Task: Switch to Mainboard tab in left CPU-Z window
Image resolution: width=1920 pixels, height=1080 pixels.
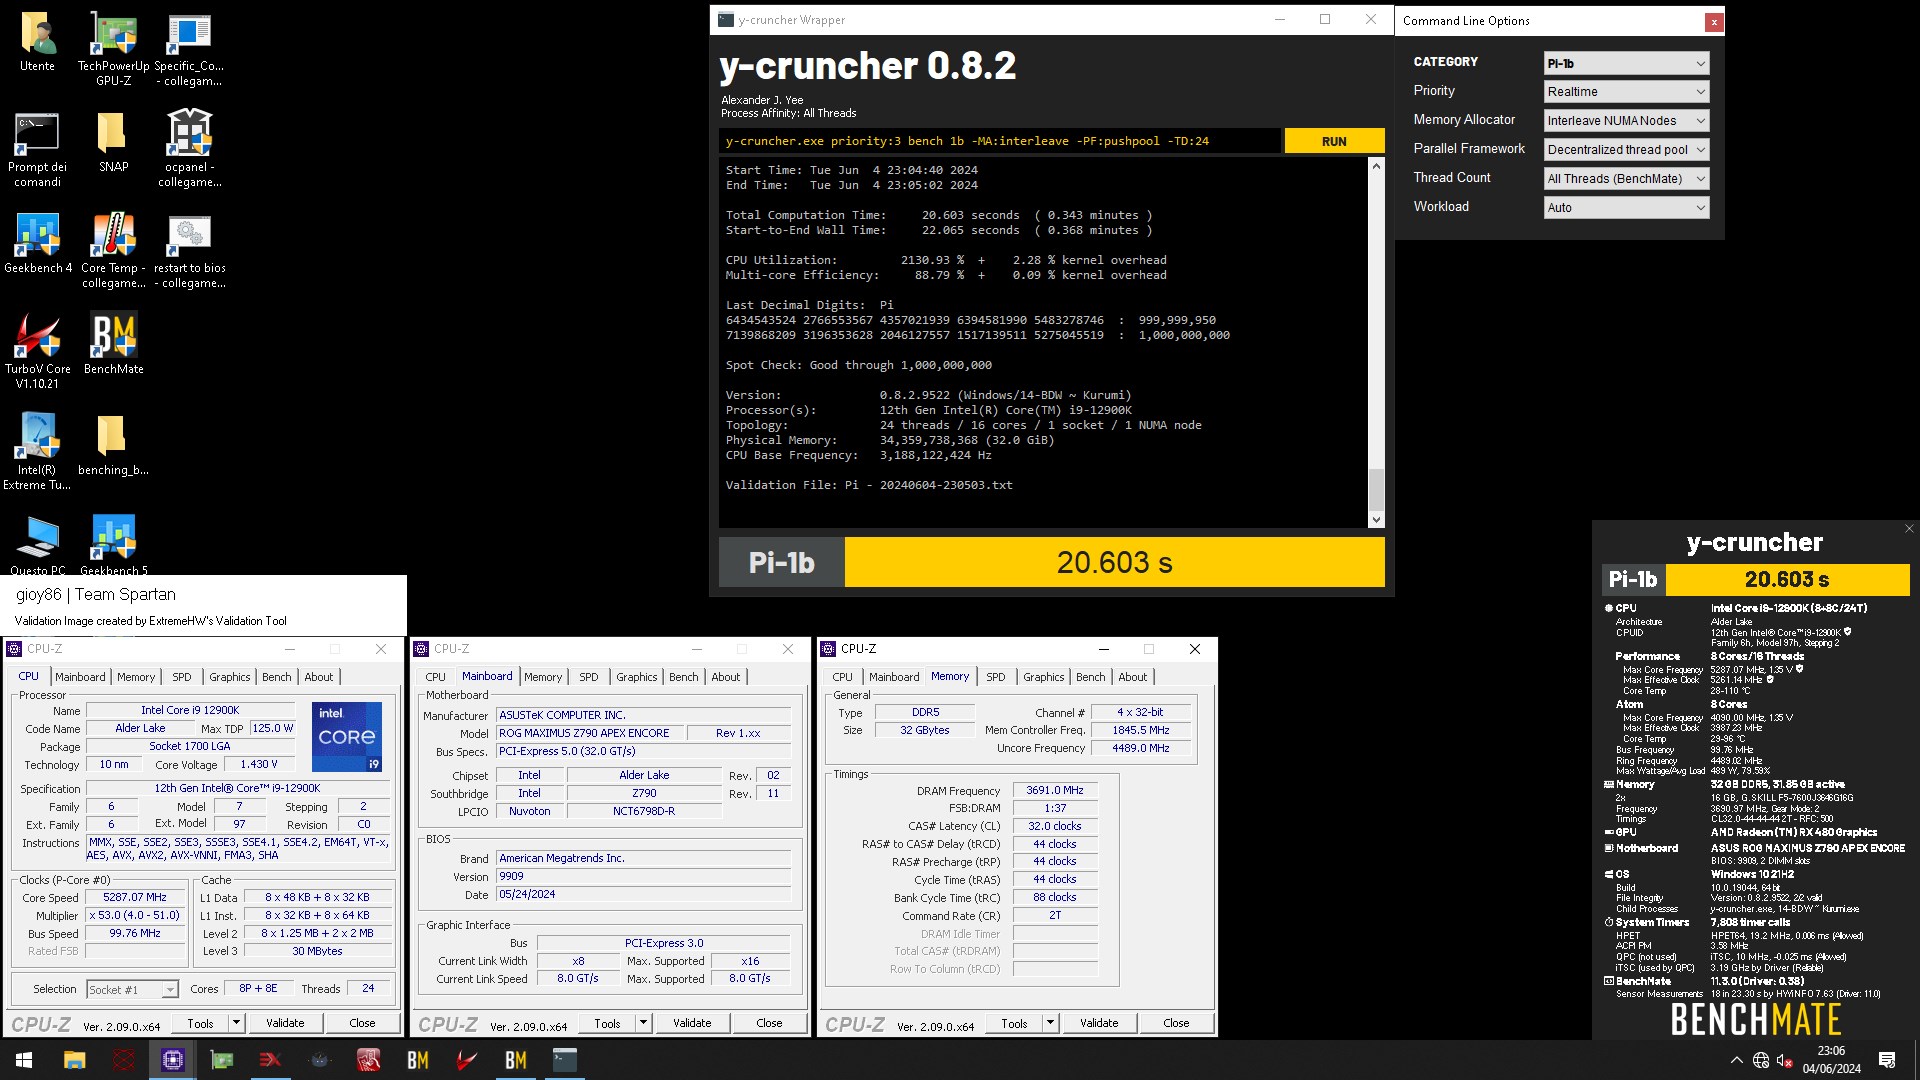Action: (80, 677)
